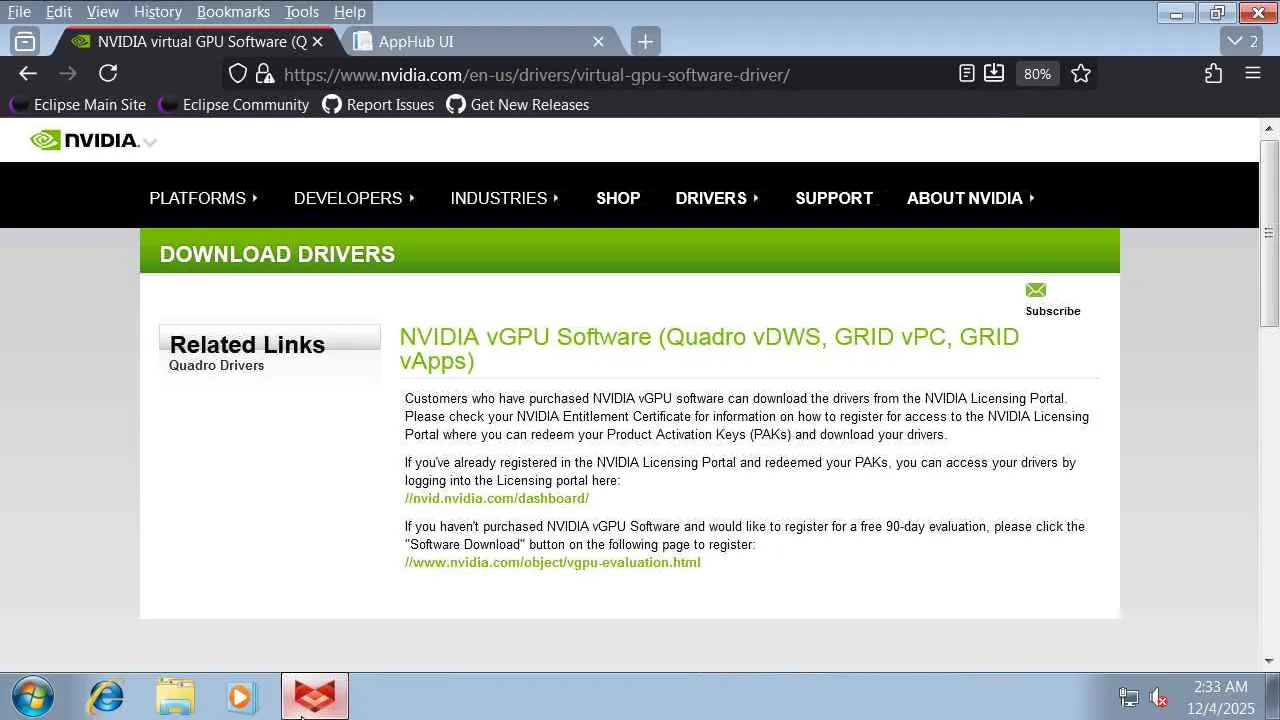Switch to the AppHub UI tab
The width and height of the screenshot is (1280, 720).
click(478, 41)
